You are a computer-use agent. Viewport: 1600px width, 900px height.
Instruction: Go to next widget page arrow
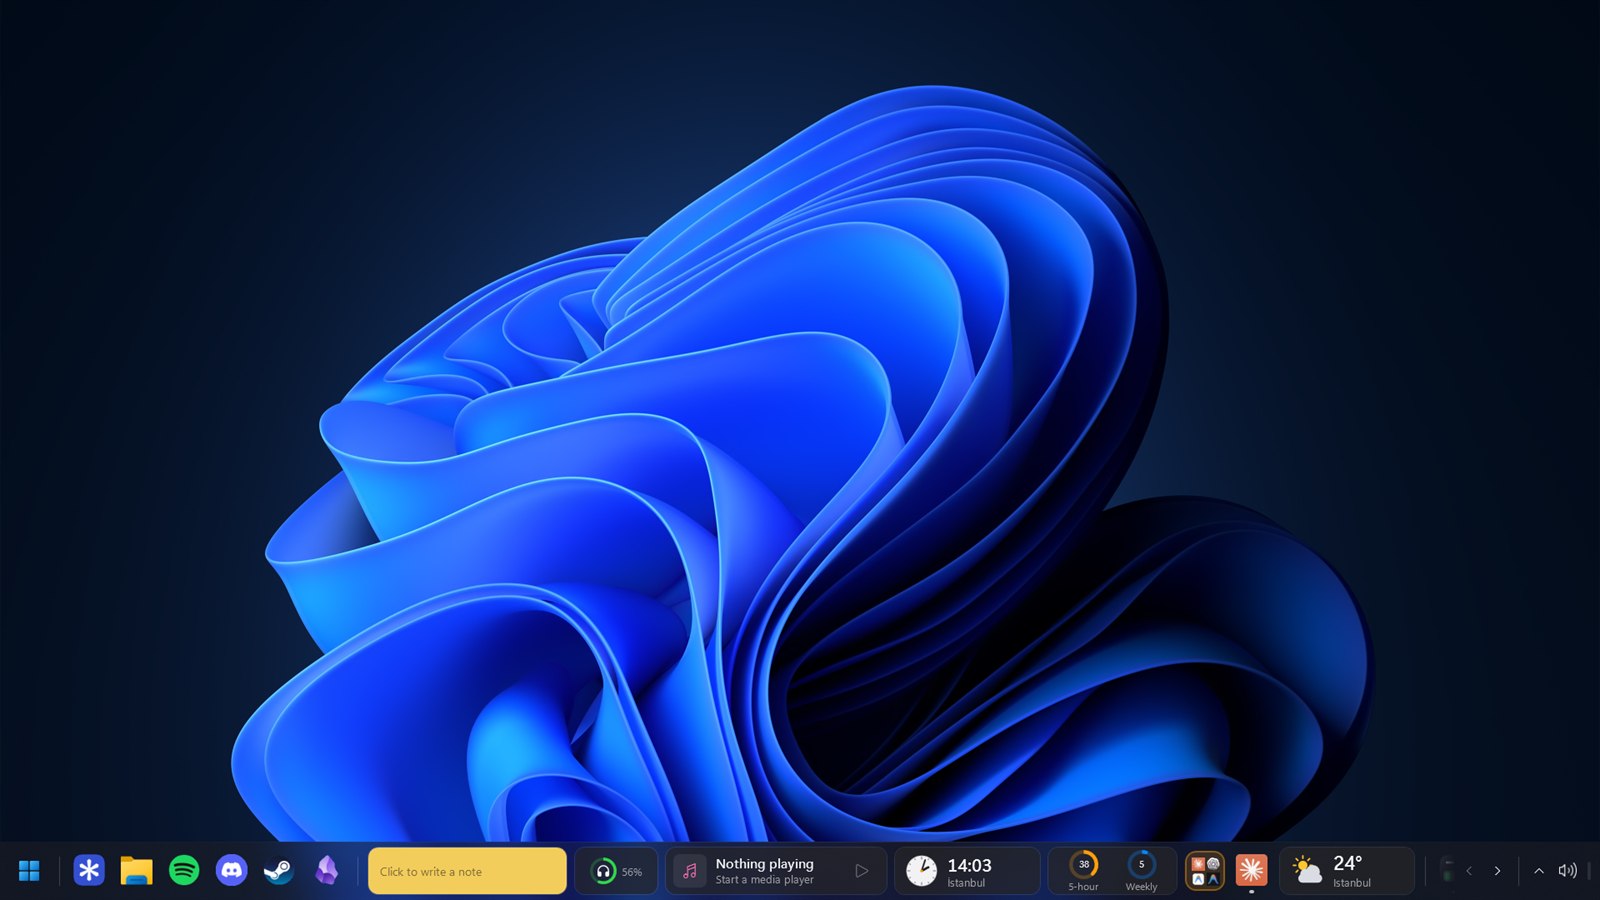pyautogui.click(x=1497, y=871)
